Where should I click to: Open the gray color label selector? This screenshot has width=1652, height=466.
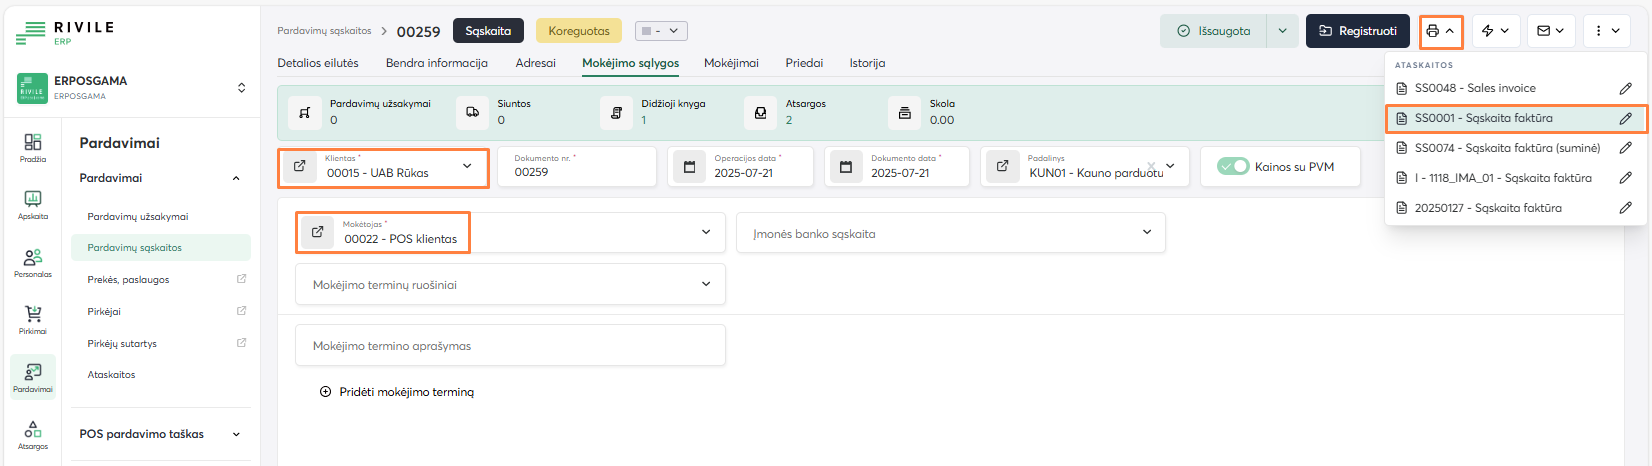[x=661, y=31]
